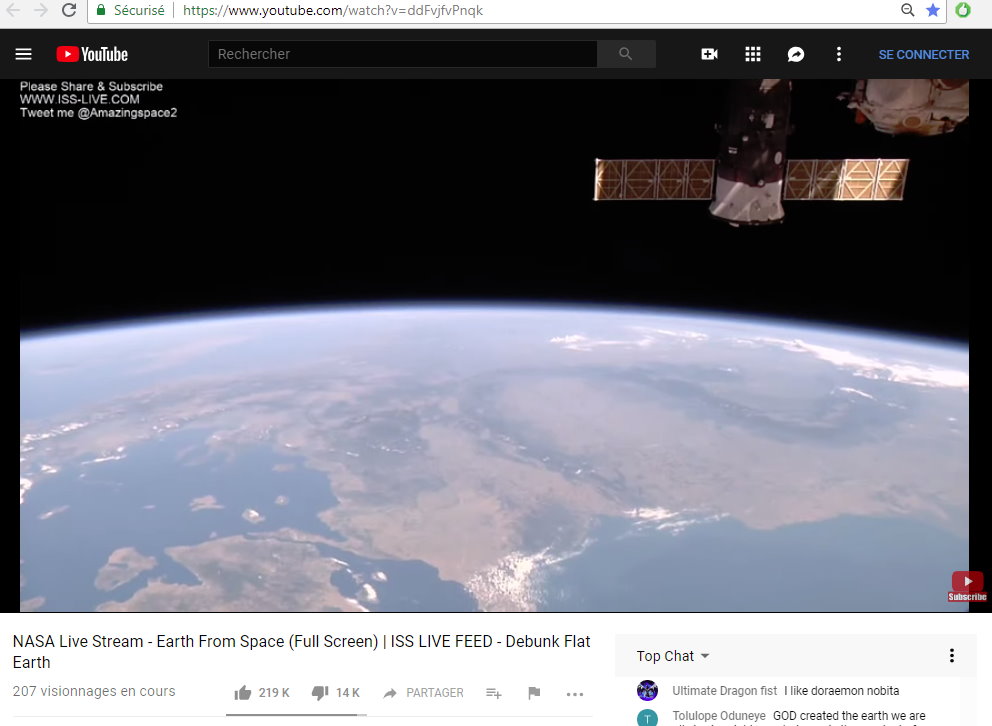The height and width of the screenshot is (726, 992).
Task: Click the Subscribe watermark on video
Action: coord(967,586)
